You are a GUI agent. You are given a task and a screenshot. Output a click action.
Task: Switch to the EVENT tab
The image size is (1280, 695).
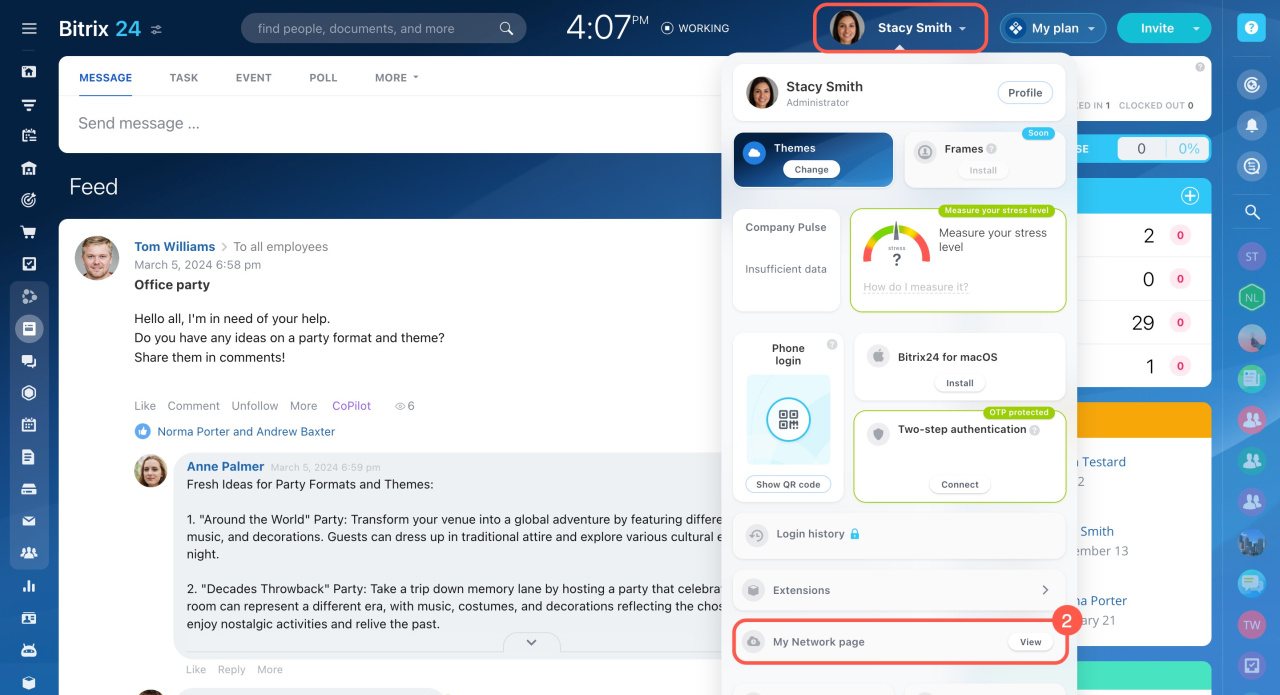point(254,78)
